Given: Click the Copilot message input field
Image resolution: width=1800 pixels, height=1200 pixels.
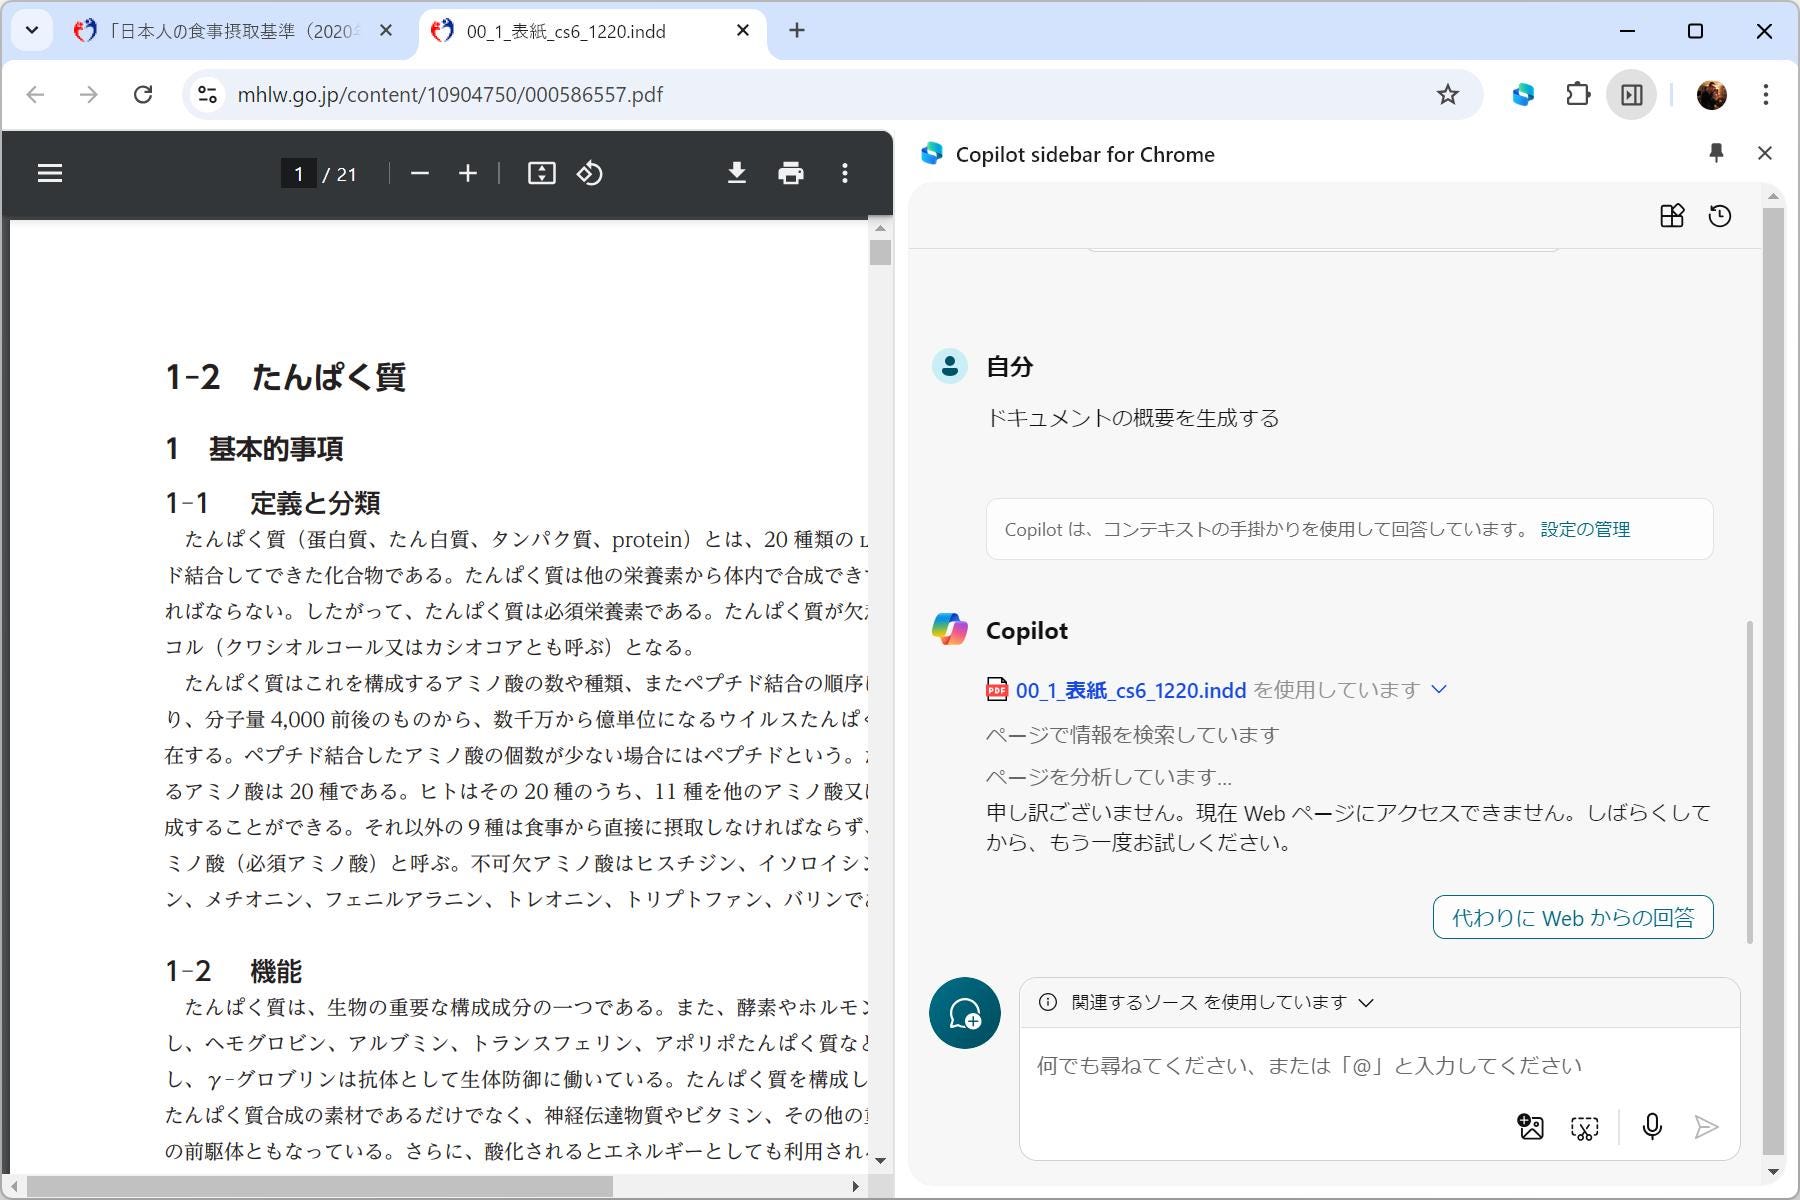Looking at the screenshot, I should pyautogui.click(x=1378, y=1066).
